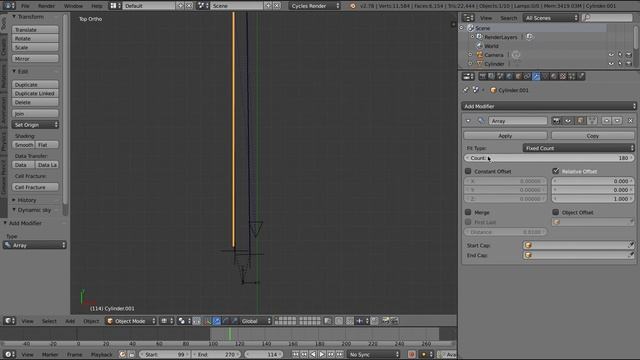The image size is (640, 360).
Task: Toggle Camera visibility eye in outliner
Action: point(611,55)
